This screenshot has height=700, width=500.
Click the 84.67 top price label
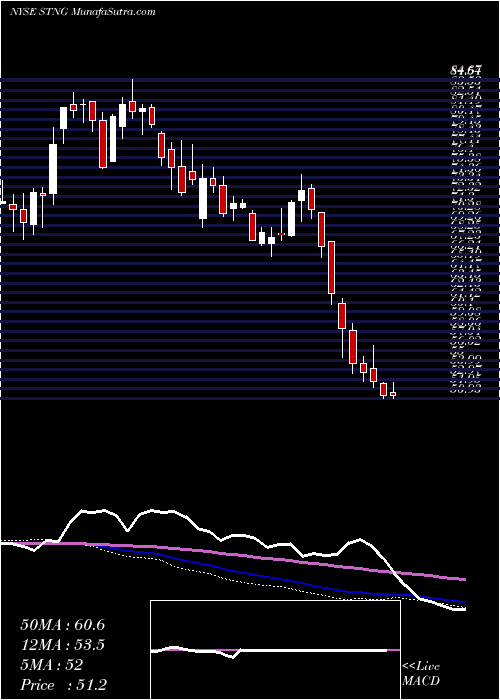(466, 70)
